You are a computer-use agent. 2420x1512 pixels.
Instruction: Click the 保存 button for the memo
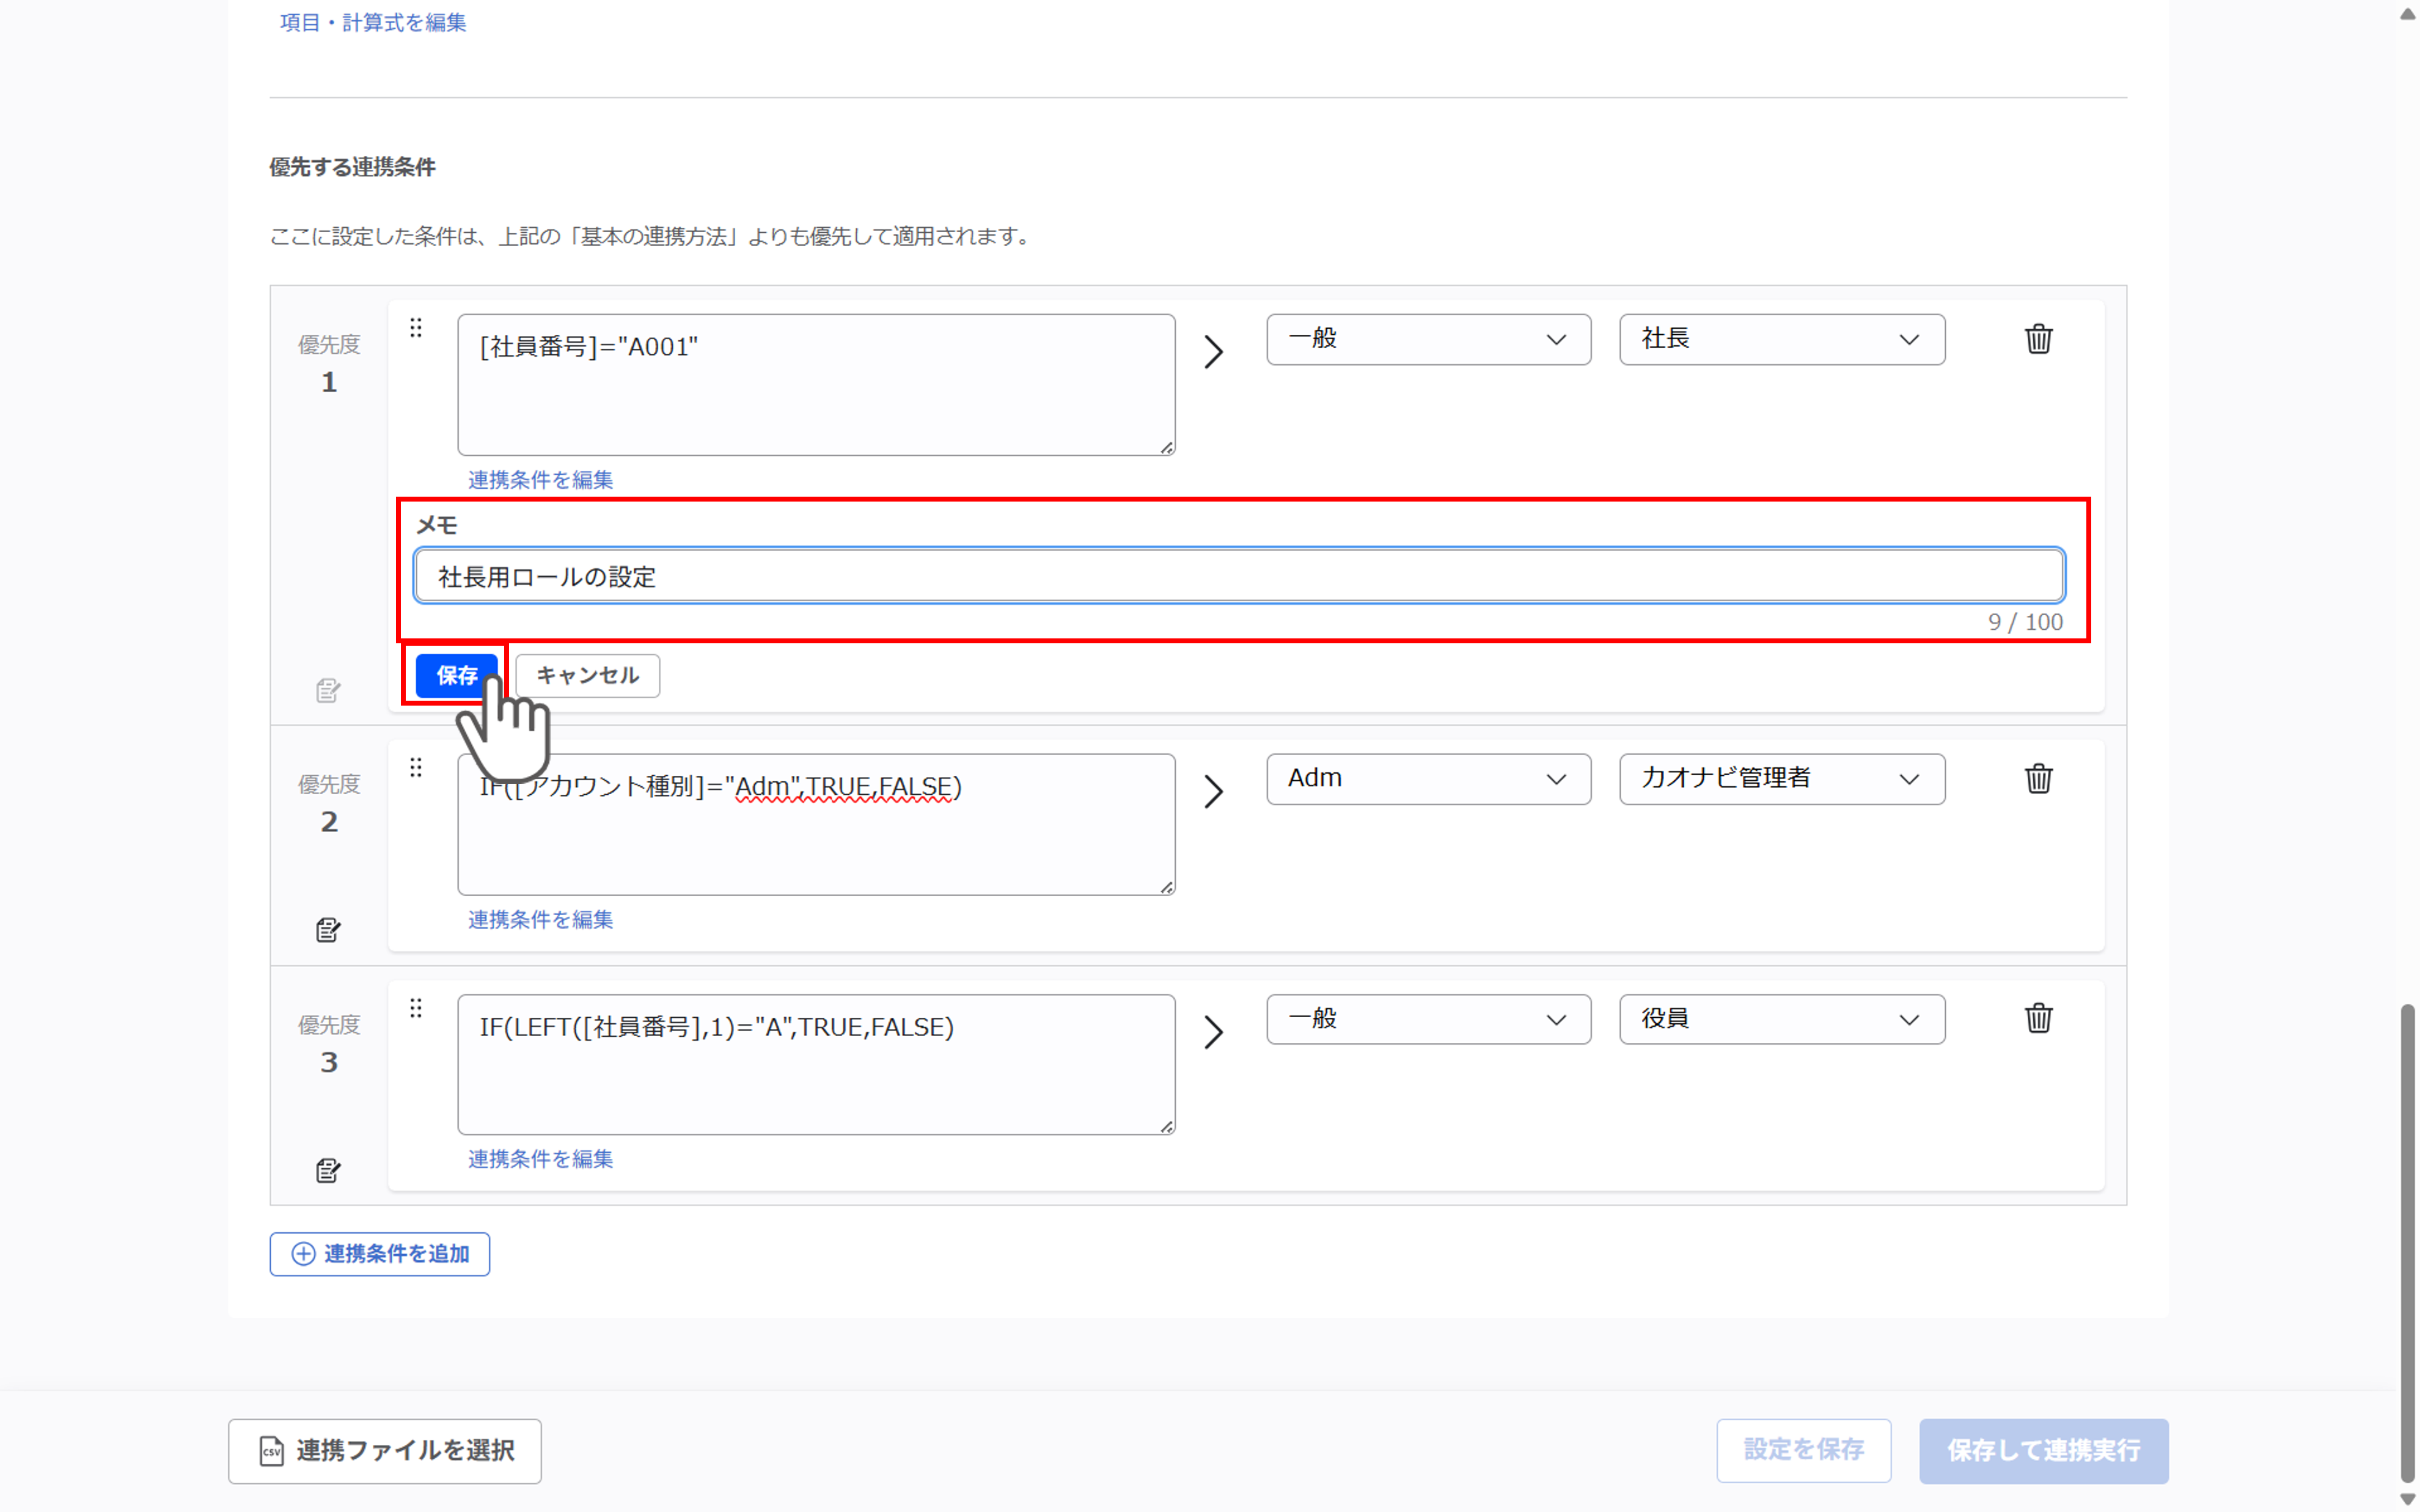click(456, 675)
